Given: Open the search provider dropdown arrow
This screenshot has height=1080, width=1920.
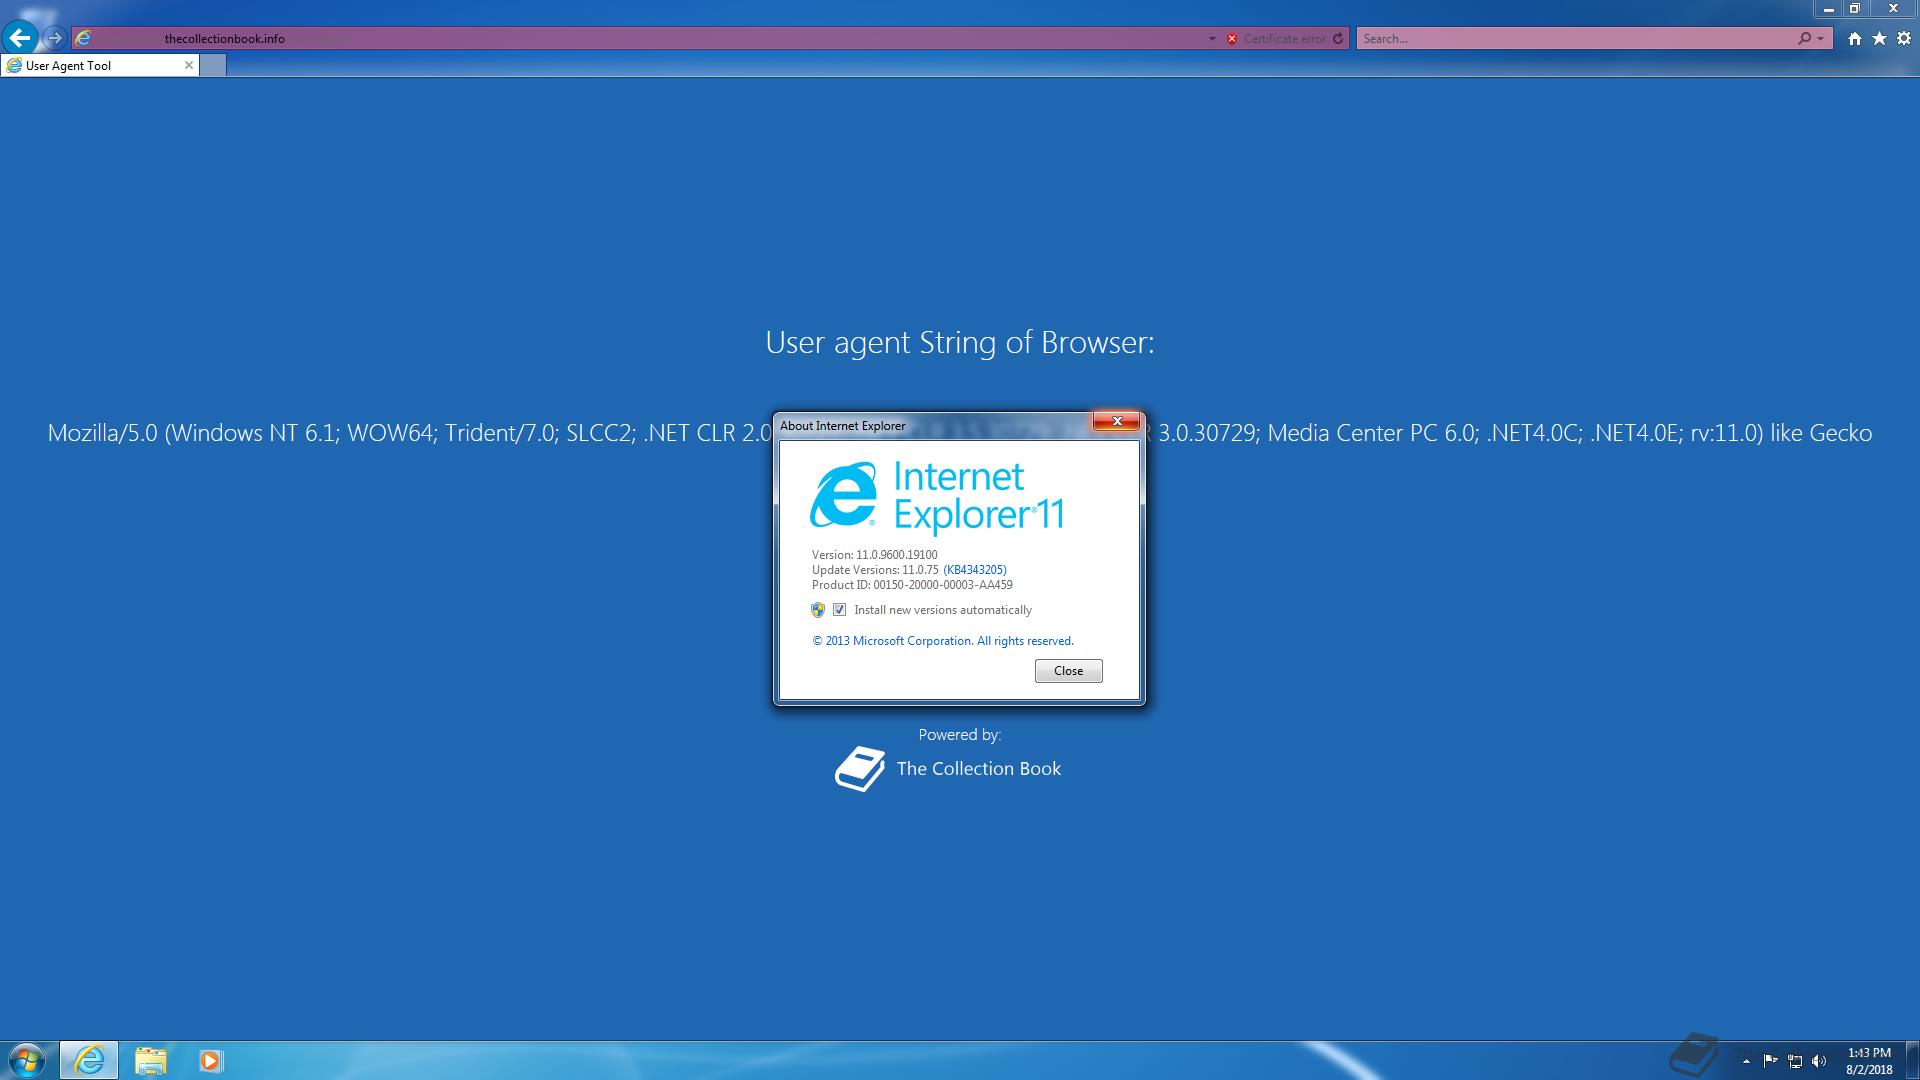Looking at the screenshot, I should click(1821, 39).
